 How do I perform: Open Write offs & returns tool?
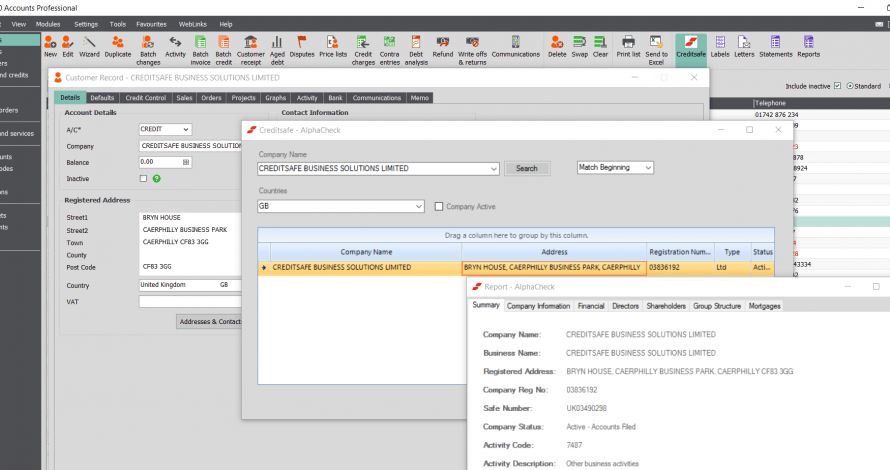pyautogui.click(x=472, y=50)
